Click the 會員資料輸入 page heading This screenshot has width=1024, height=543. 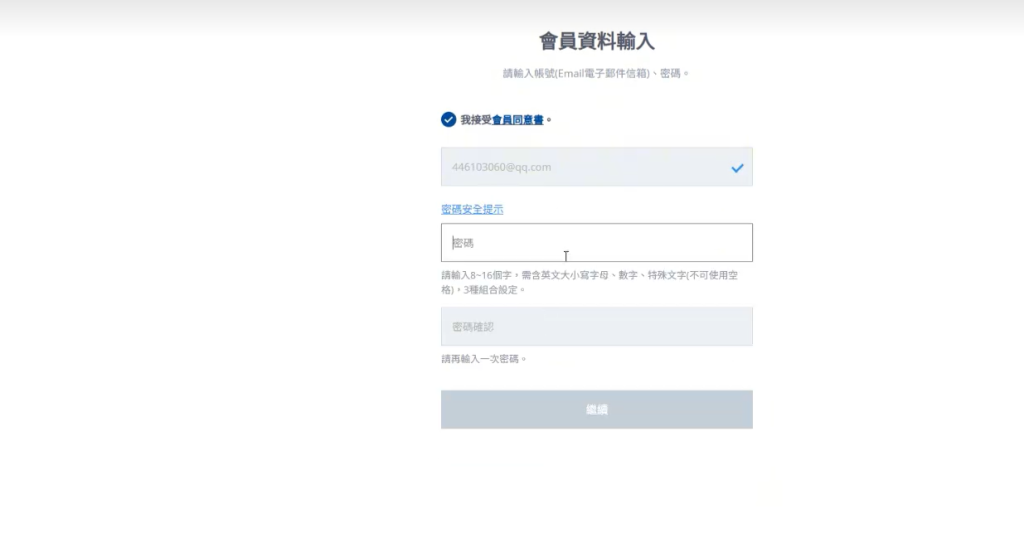pos(596,41)
